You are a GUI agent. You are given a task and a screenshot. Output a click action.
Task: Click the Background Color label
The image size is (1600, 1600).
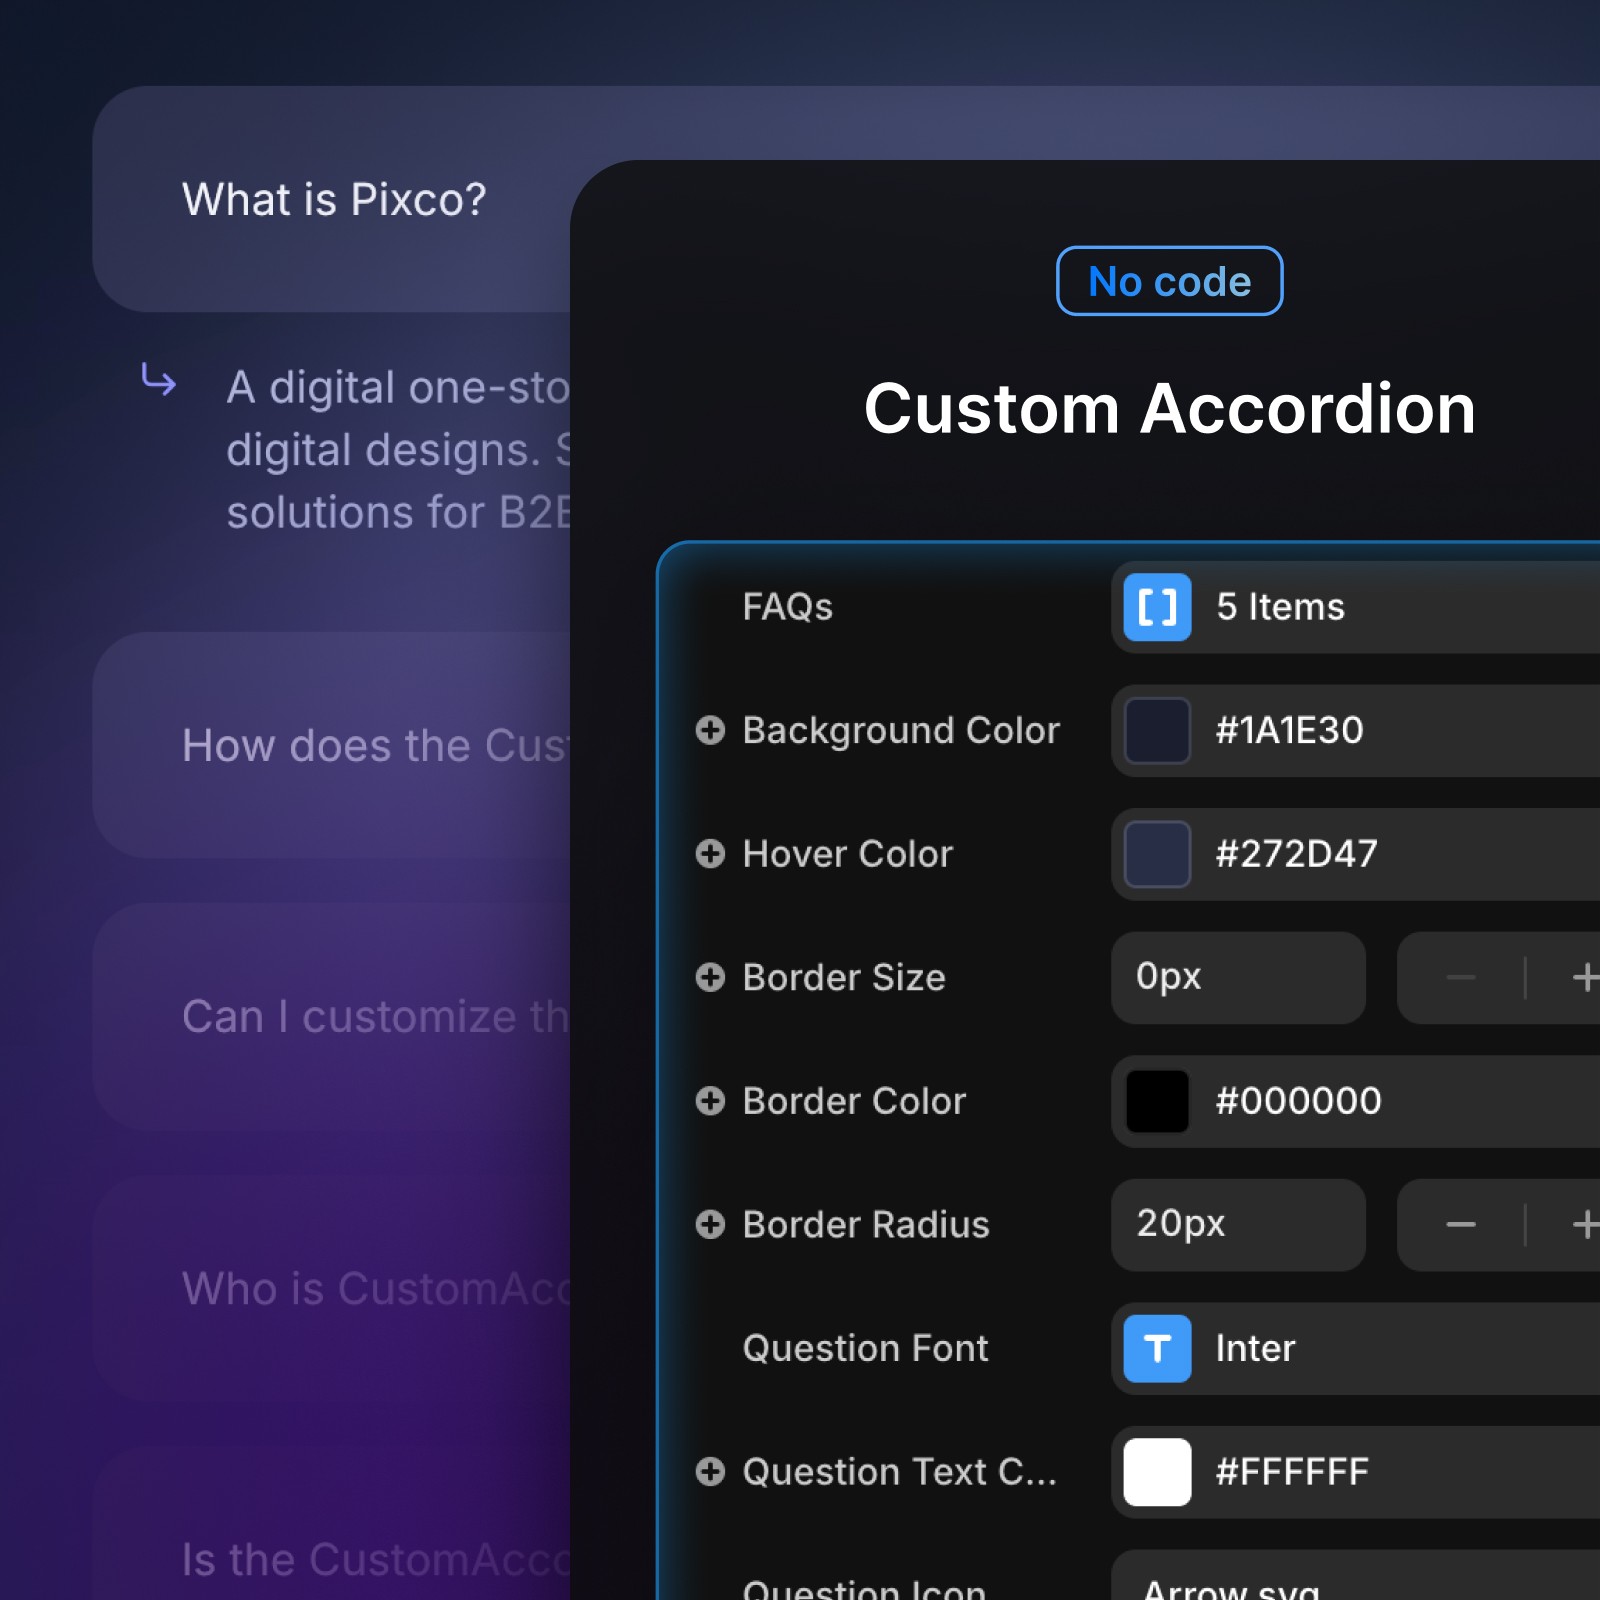click(x=901, y=731)
